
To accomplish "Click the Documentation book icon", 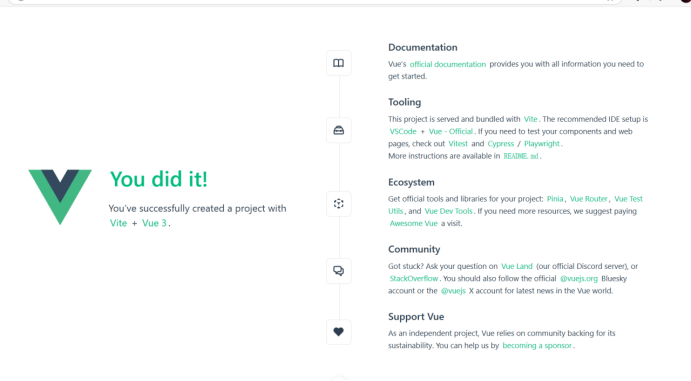I will pyautogui.click(x=338, y=63).
